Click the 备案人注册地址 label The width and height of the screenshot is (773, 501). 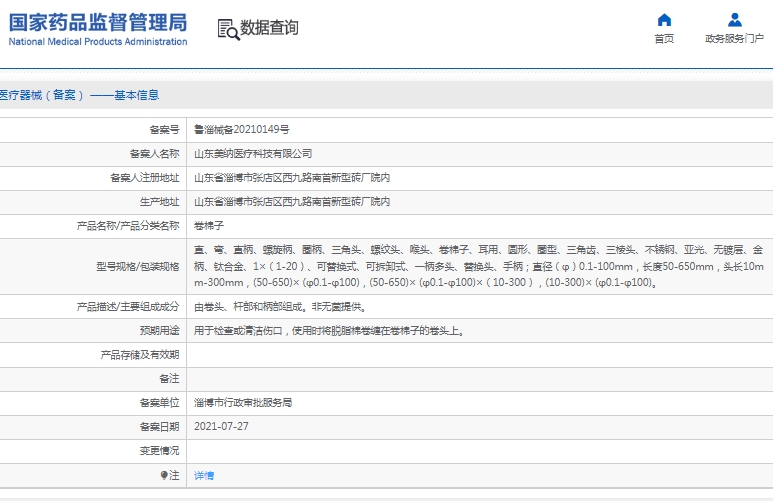tap(145, 178)
